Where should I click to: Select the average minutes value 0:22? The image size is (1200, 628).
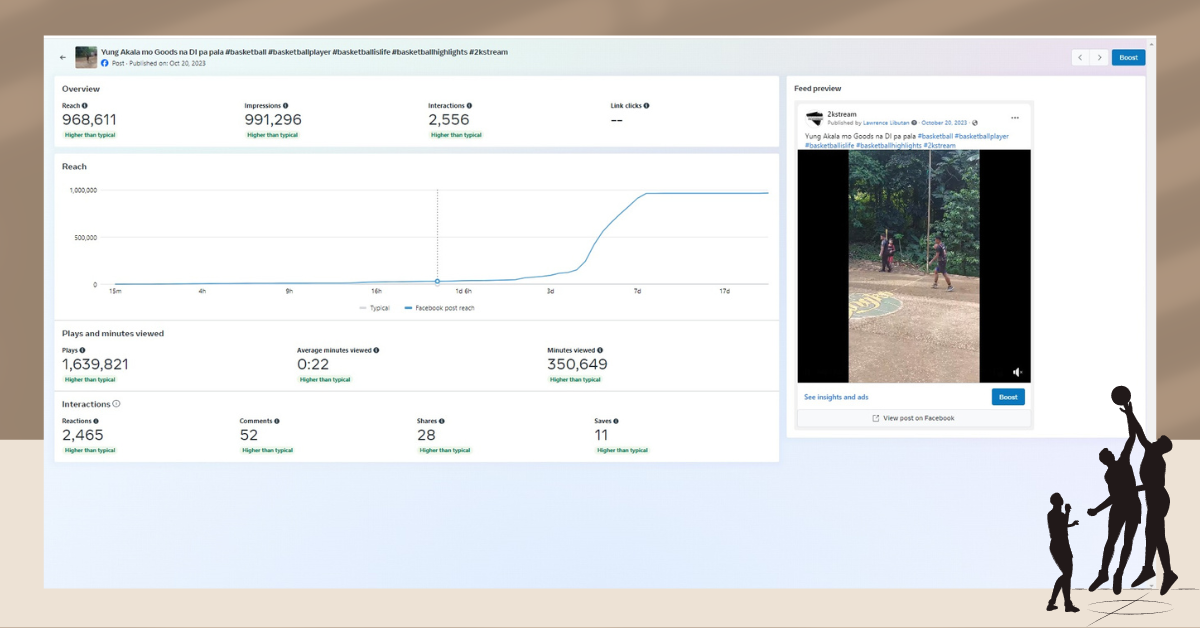[x=313, y=365]
